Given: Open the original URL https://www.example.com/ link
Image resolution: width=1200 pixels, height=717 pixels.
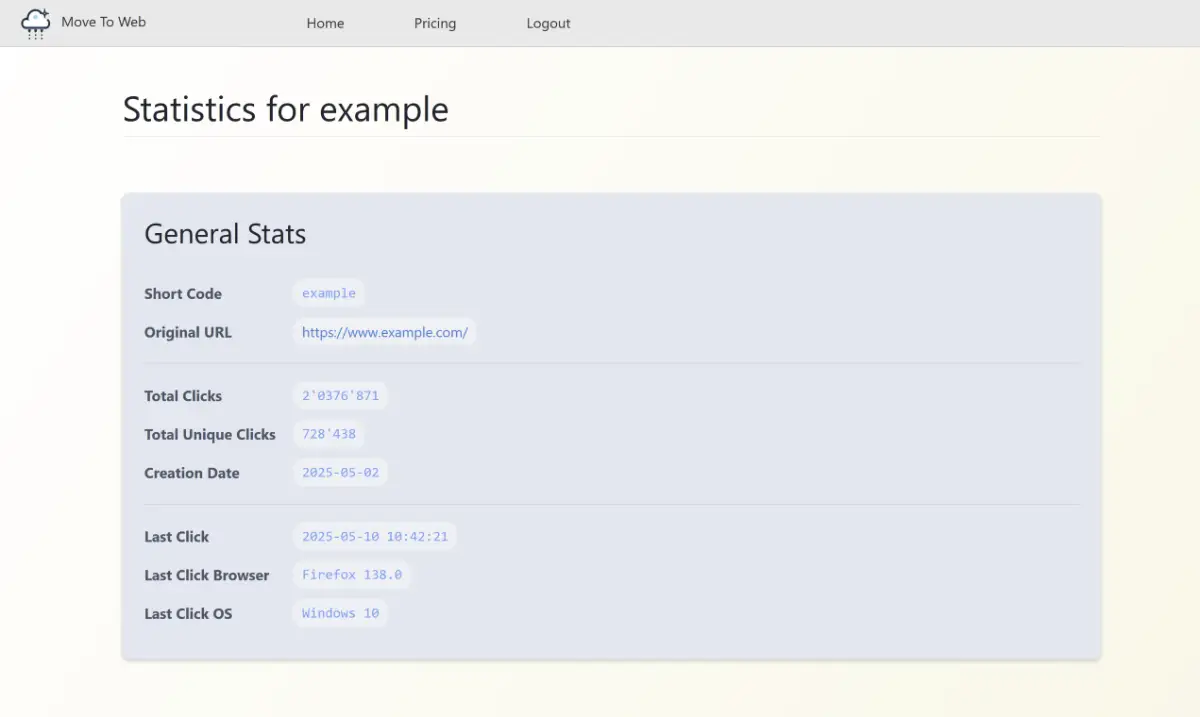Looking at the screenshot, I should click(384, 332).
